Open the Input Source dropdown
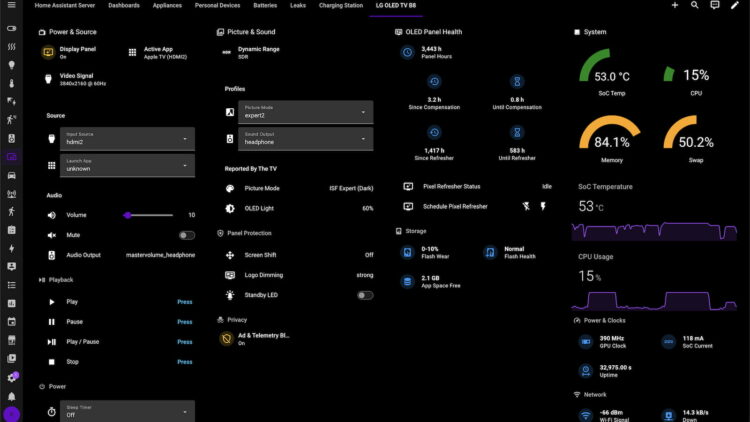 127,139
